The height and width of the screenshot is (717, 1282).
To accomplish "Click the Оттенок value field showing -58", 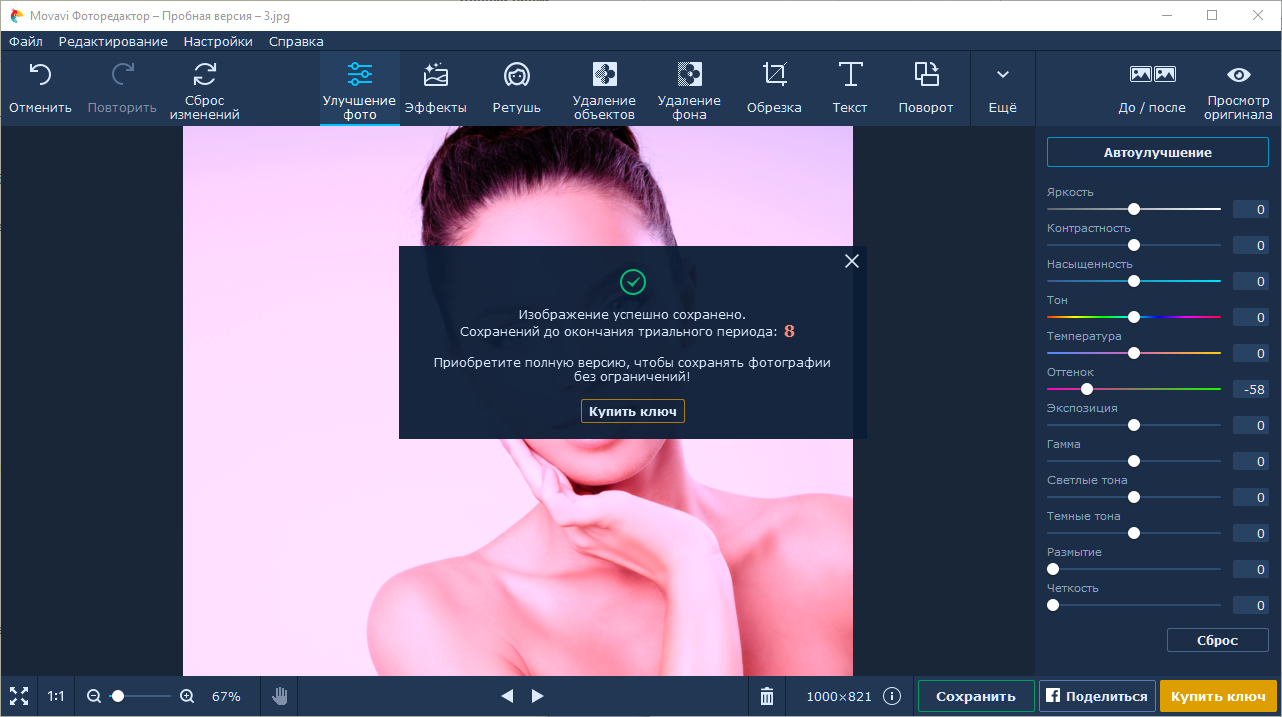I will [x=1250, y=389].
